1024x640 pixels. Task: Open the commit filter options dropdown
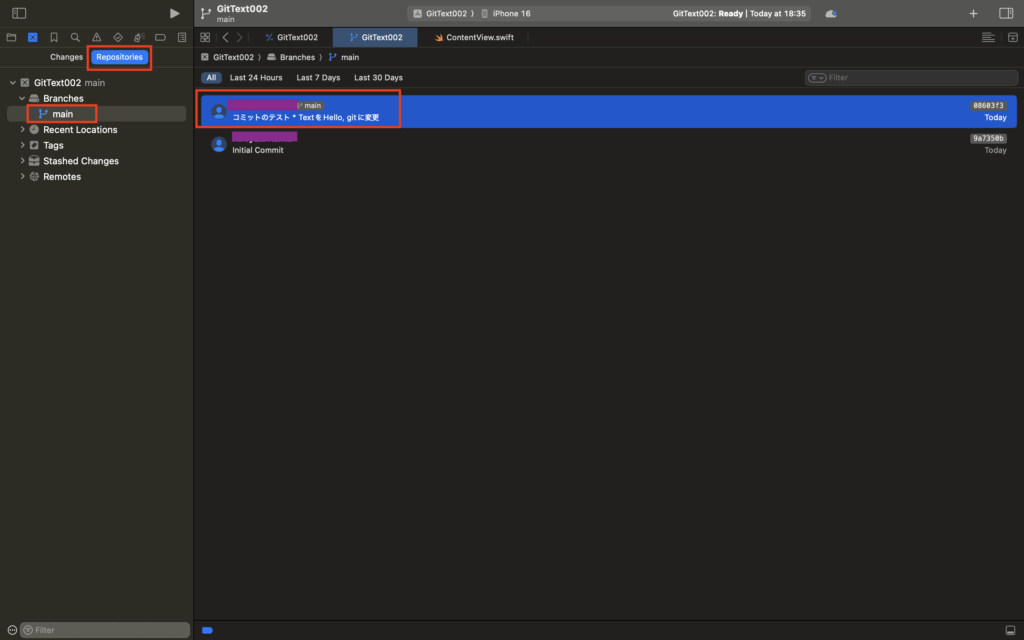pyautogui.click(x=817, y=78)
